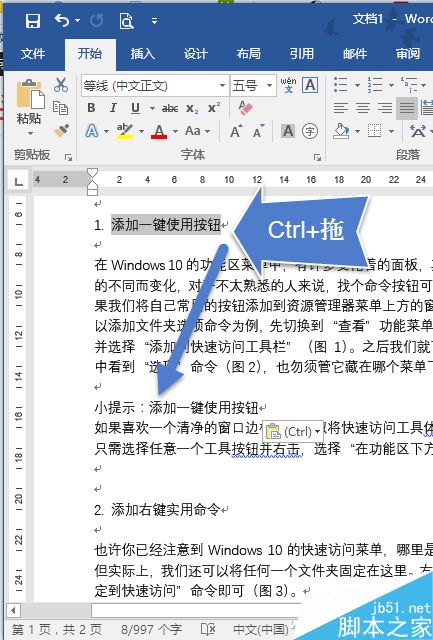
Task: Toggle superscript formatting
Action: click(x=214, y=108)
